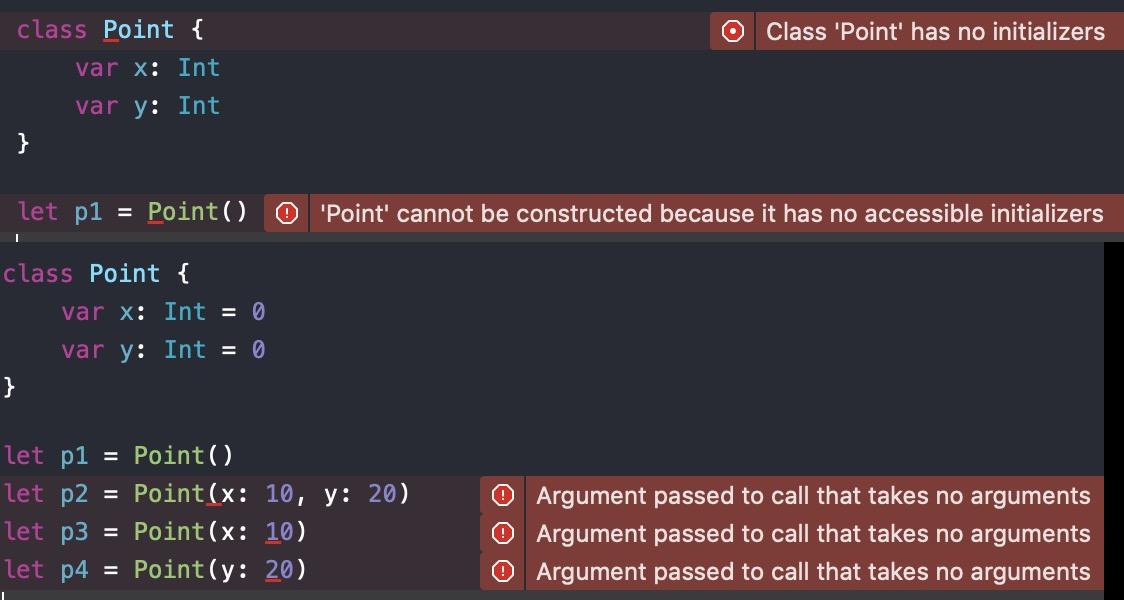
Task: Click Point() in the first 'let p1' line
Action: [197, 212]
